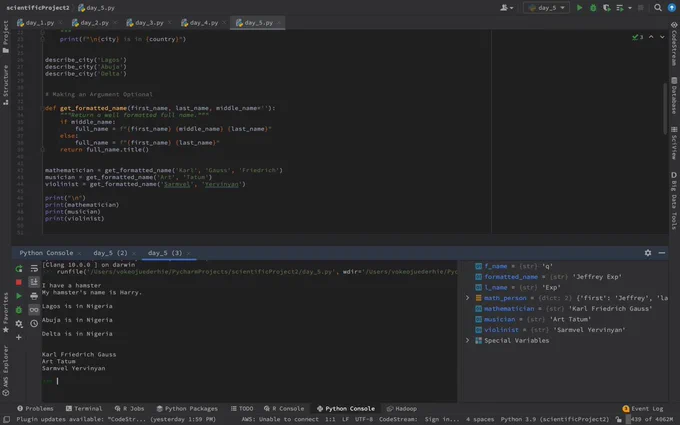Click the blue IDE update icon
Screen dimensions: 680x425
(672, 8)
